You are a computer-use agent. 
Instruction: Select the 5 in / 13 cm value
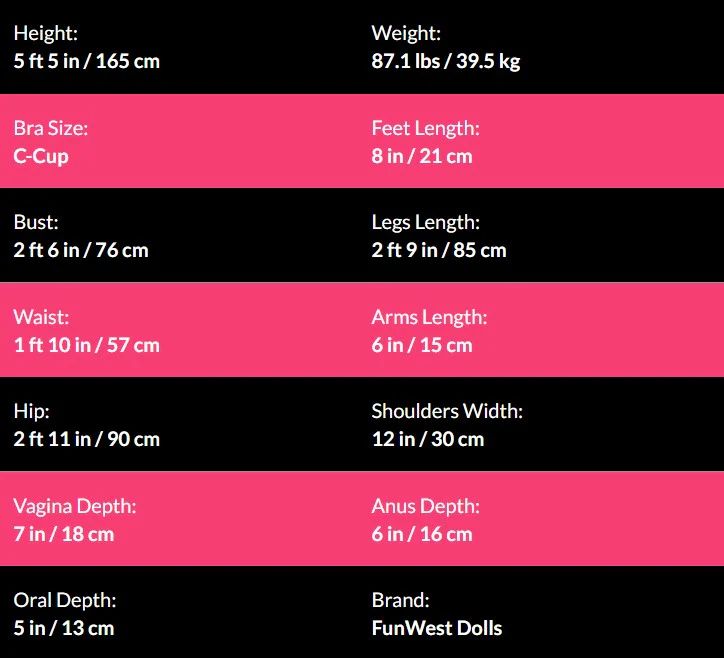pos(64,628)
